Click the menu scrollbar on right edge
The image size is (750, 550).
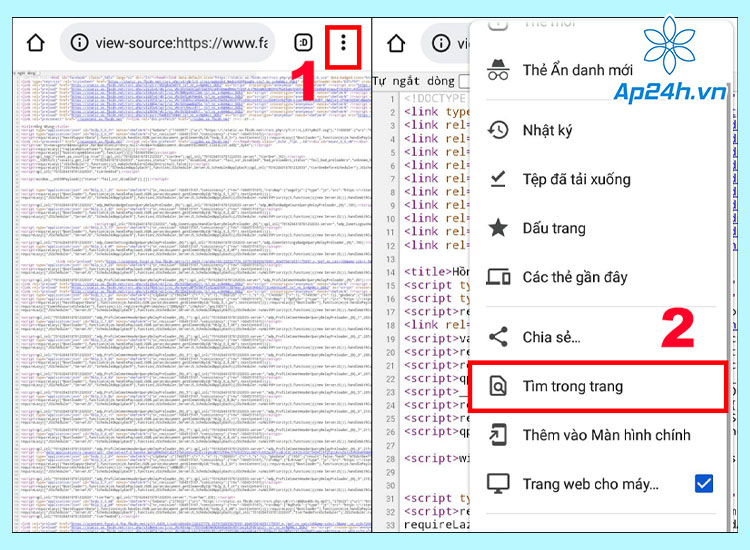[728, 306]
